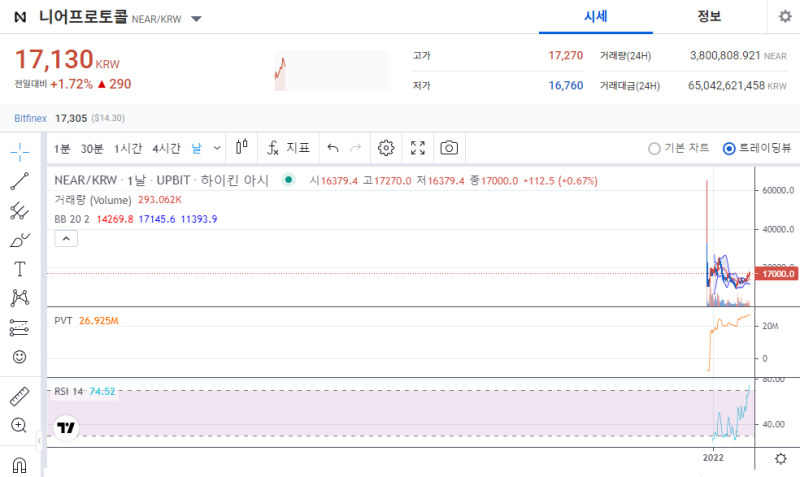This screenshot has height=477, width=800.
Task: Click the +1.72% change value
Action: [x=71, y=84]
